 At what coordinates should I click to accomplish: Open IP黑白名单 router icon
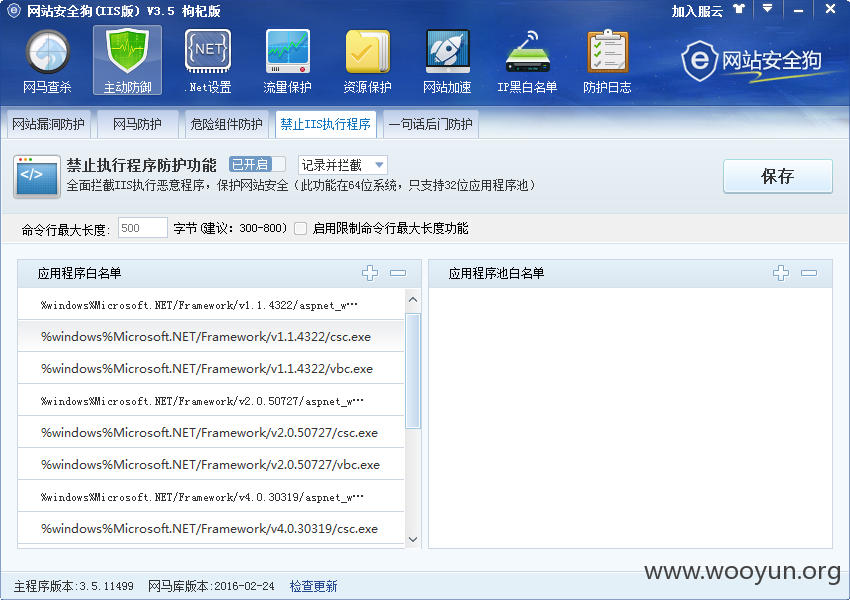point(527,61)
